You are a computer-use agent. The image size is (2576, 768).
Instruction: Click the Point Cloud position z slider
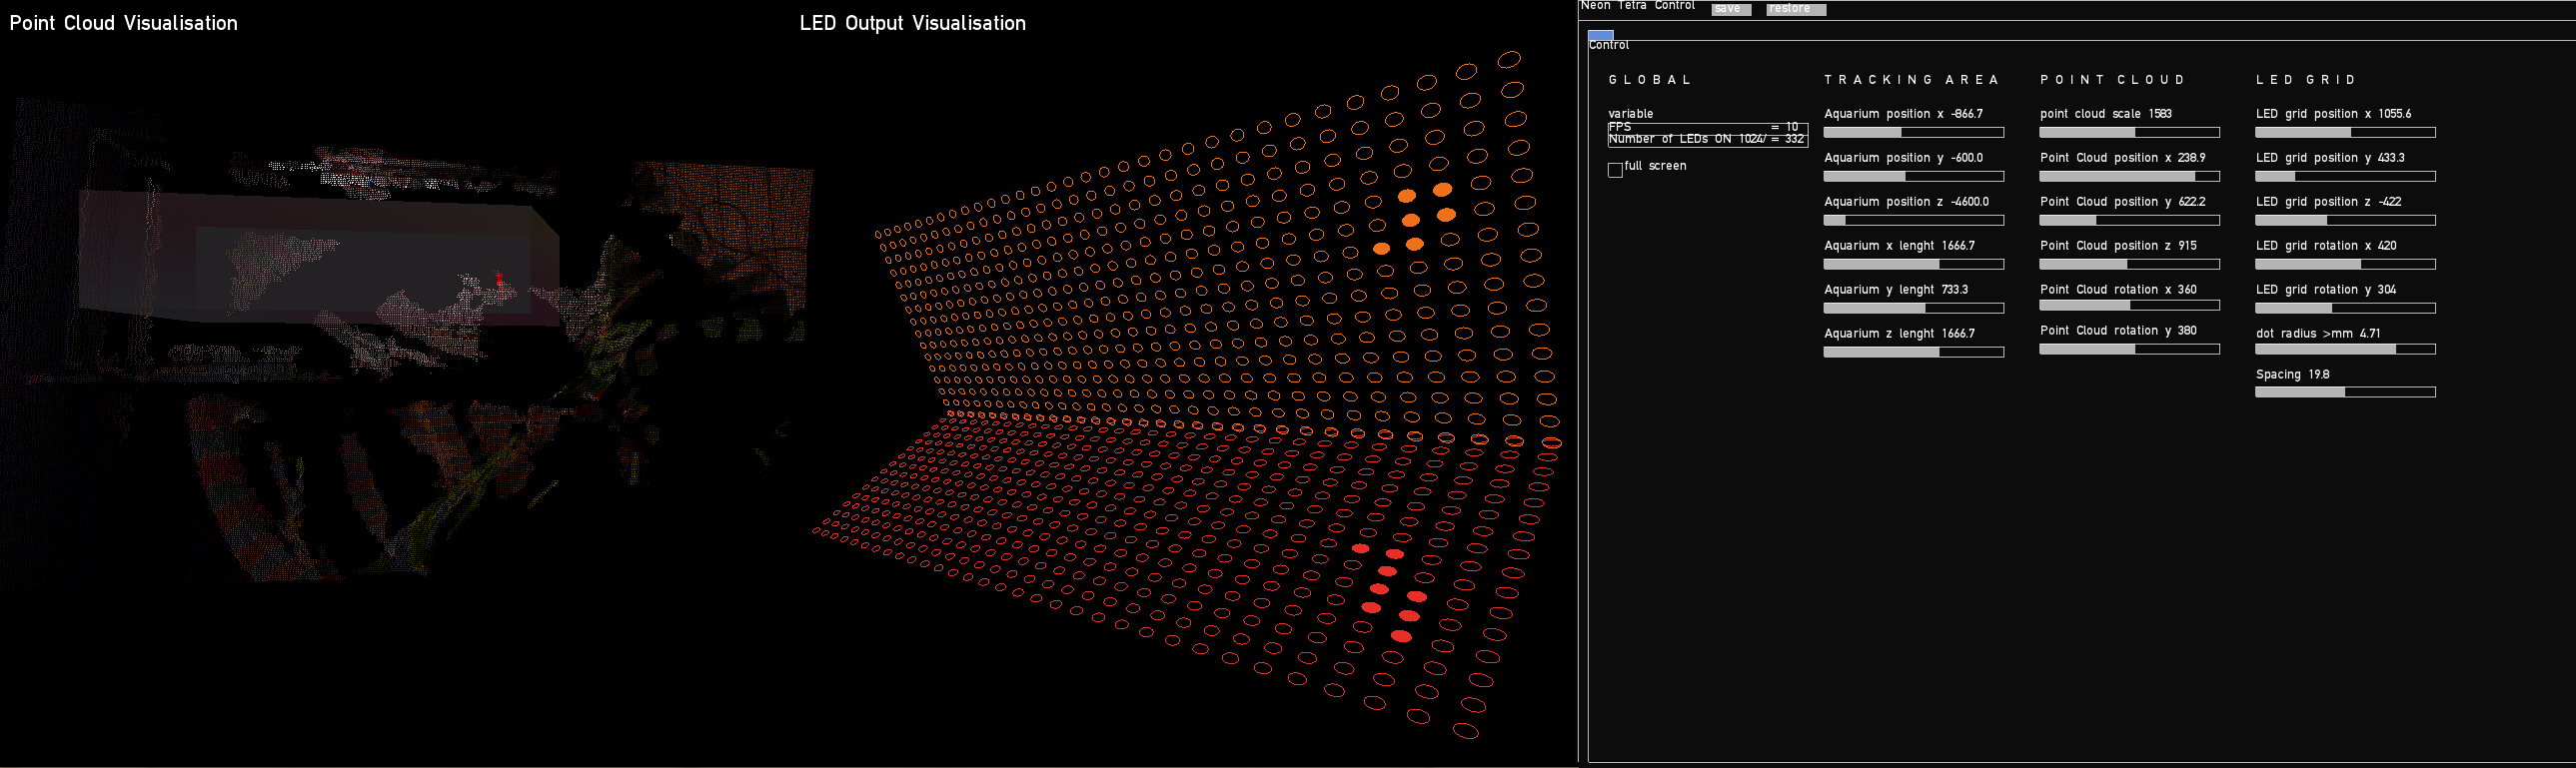(2129, 264)
